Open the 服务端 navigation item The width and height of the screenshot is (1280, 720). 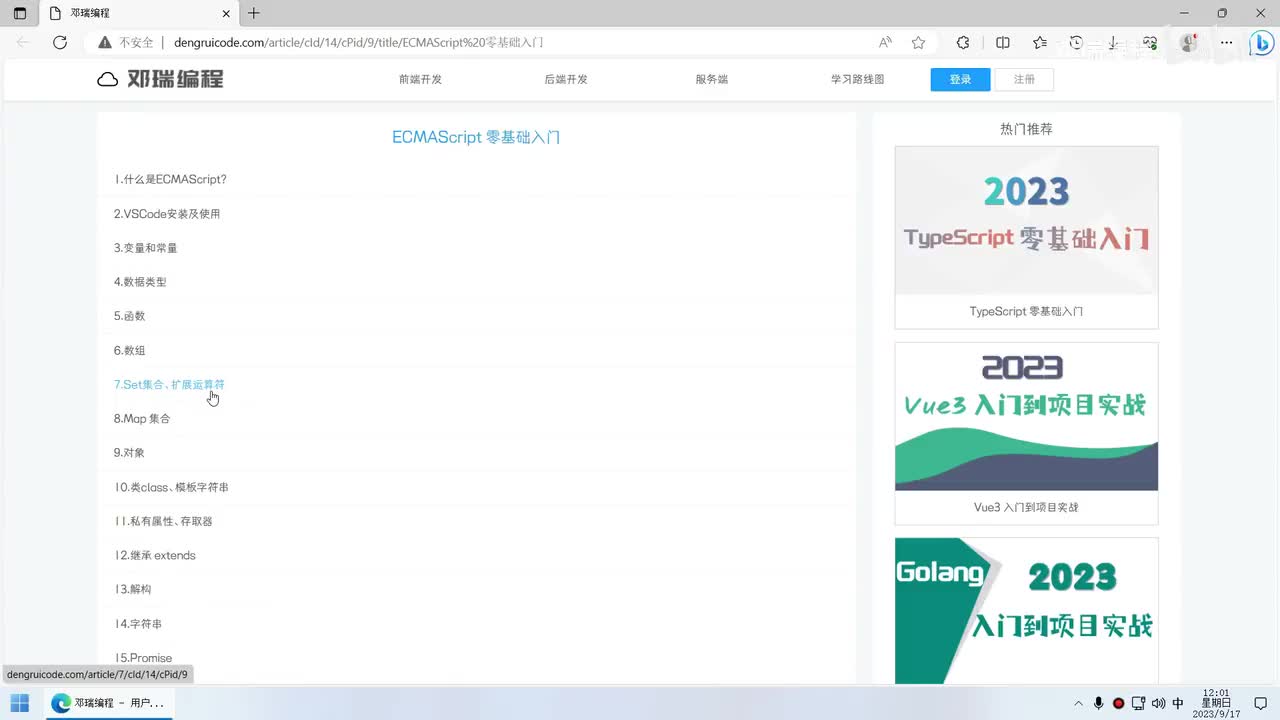(712, 79)
